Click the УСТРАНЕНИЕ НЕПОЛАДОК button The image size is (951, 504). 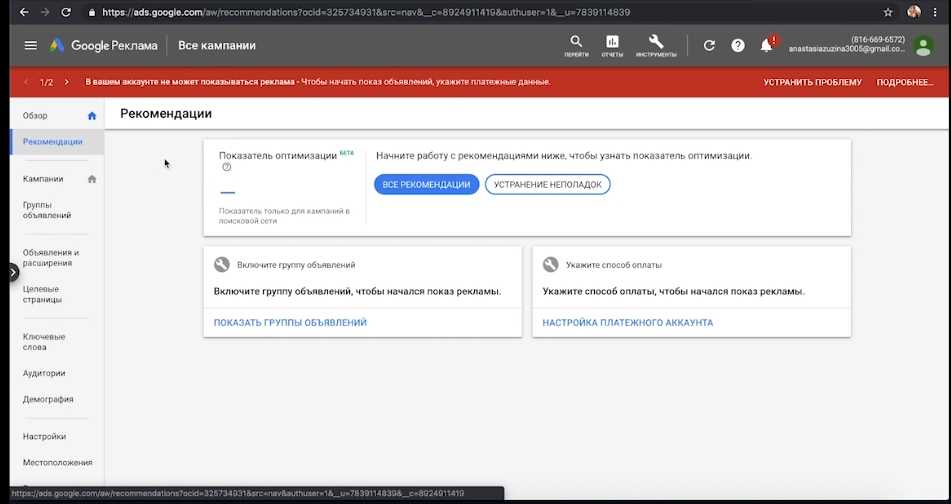[x=547, y=185]
